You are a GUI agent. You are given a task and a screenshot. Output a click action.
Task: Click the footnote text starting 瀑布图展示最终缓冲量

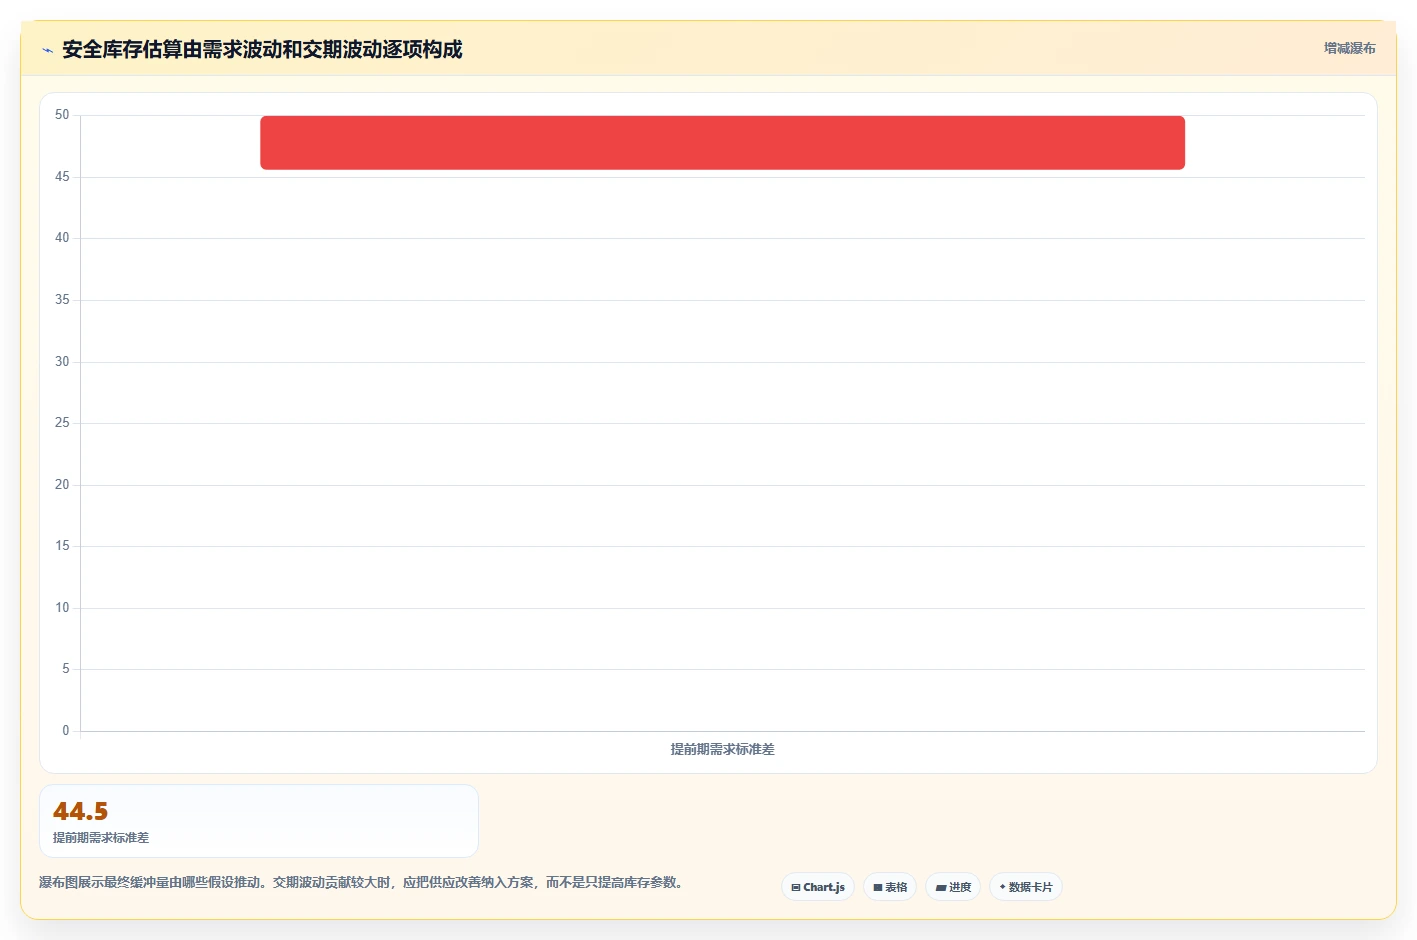tap(361, 882)
